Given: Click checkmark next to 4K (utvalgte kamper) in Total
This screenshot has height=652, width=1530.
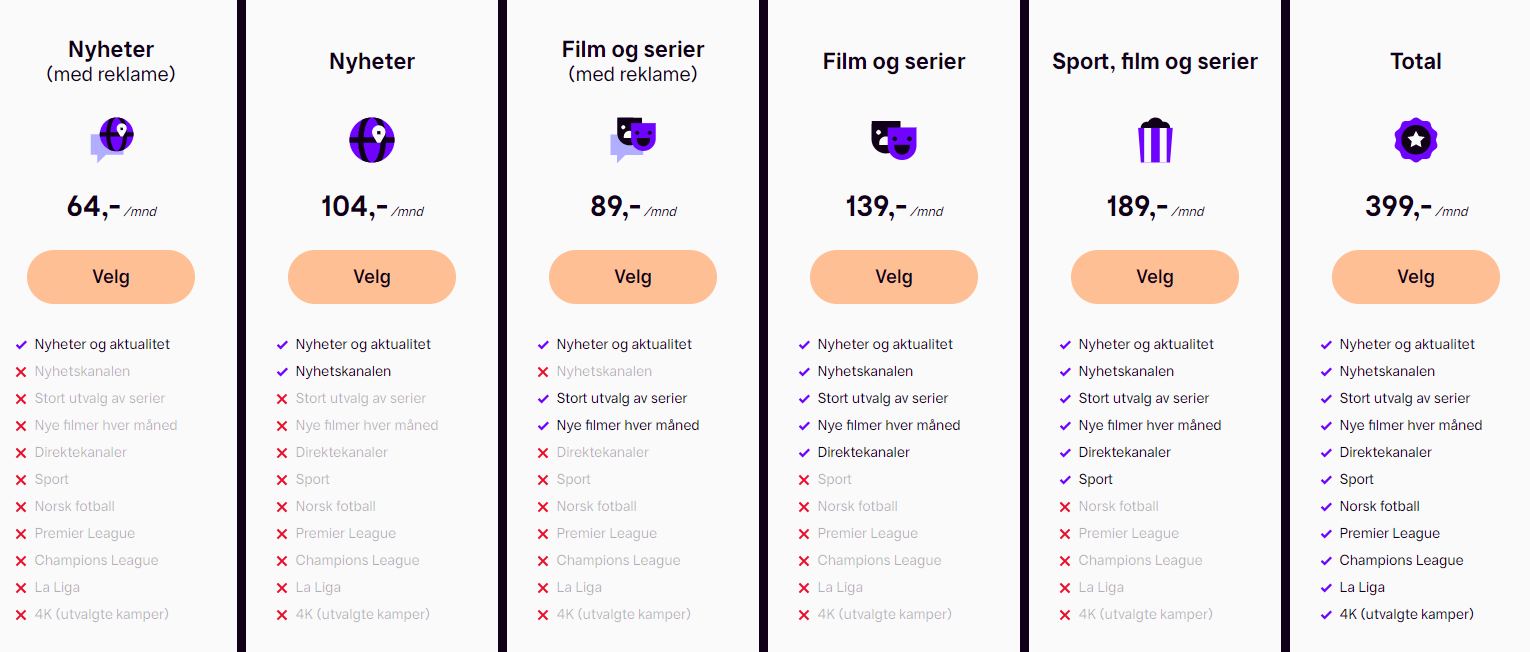Looking at the screenshot, I should (x=1326, y=615).
